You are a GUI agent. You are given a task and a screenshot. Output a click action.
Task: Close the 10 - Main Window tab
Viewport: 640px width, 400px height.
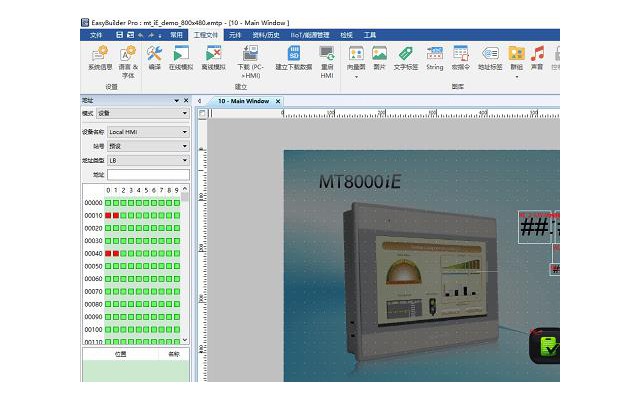point(278,101)
